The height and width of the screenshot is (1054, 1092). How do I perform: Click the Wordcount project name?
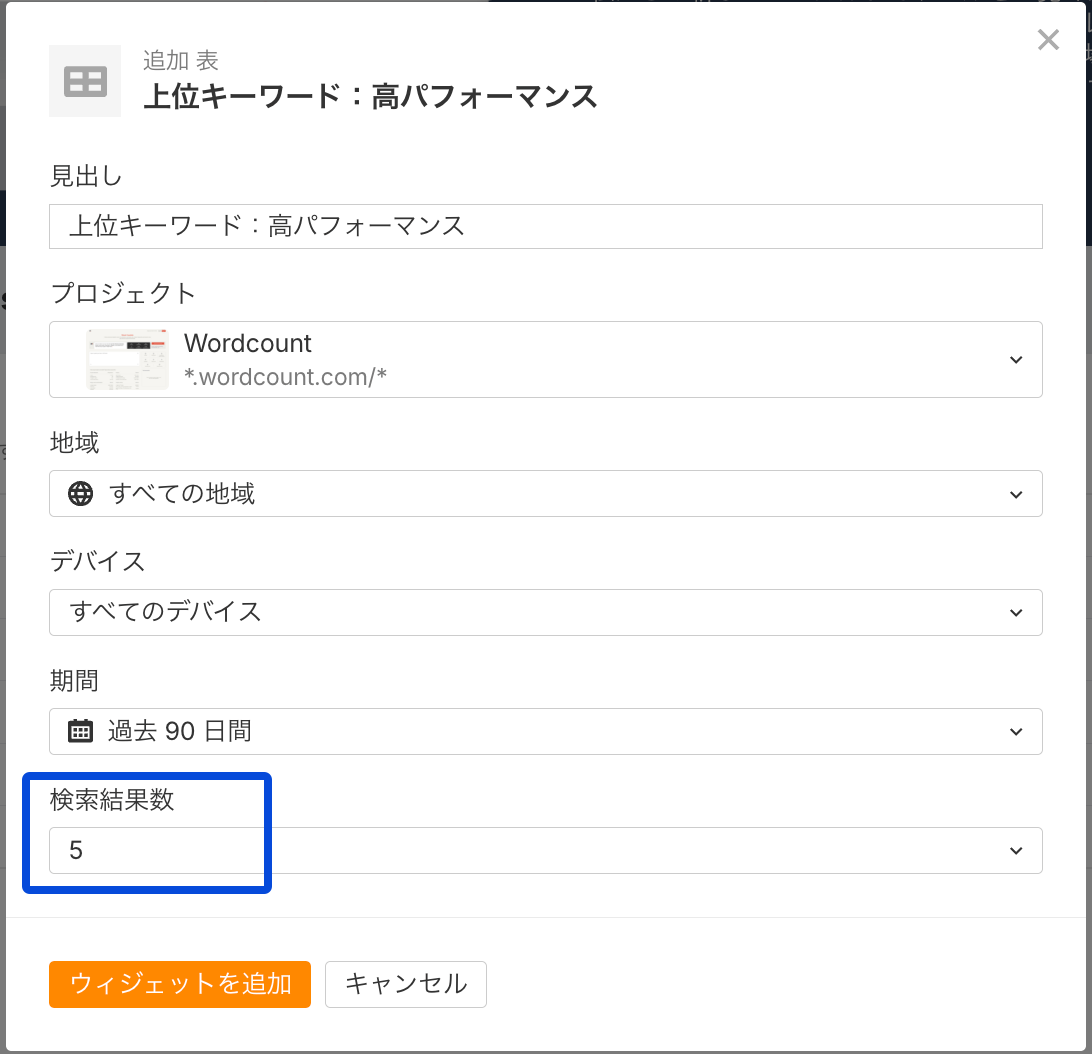point(248,343)
